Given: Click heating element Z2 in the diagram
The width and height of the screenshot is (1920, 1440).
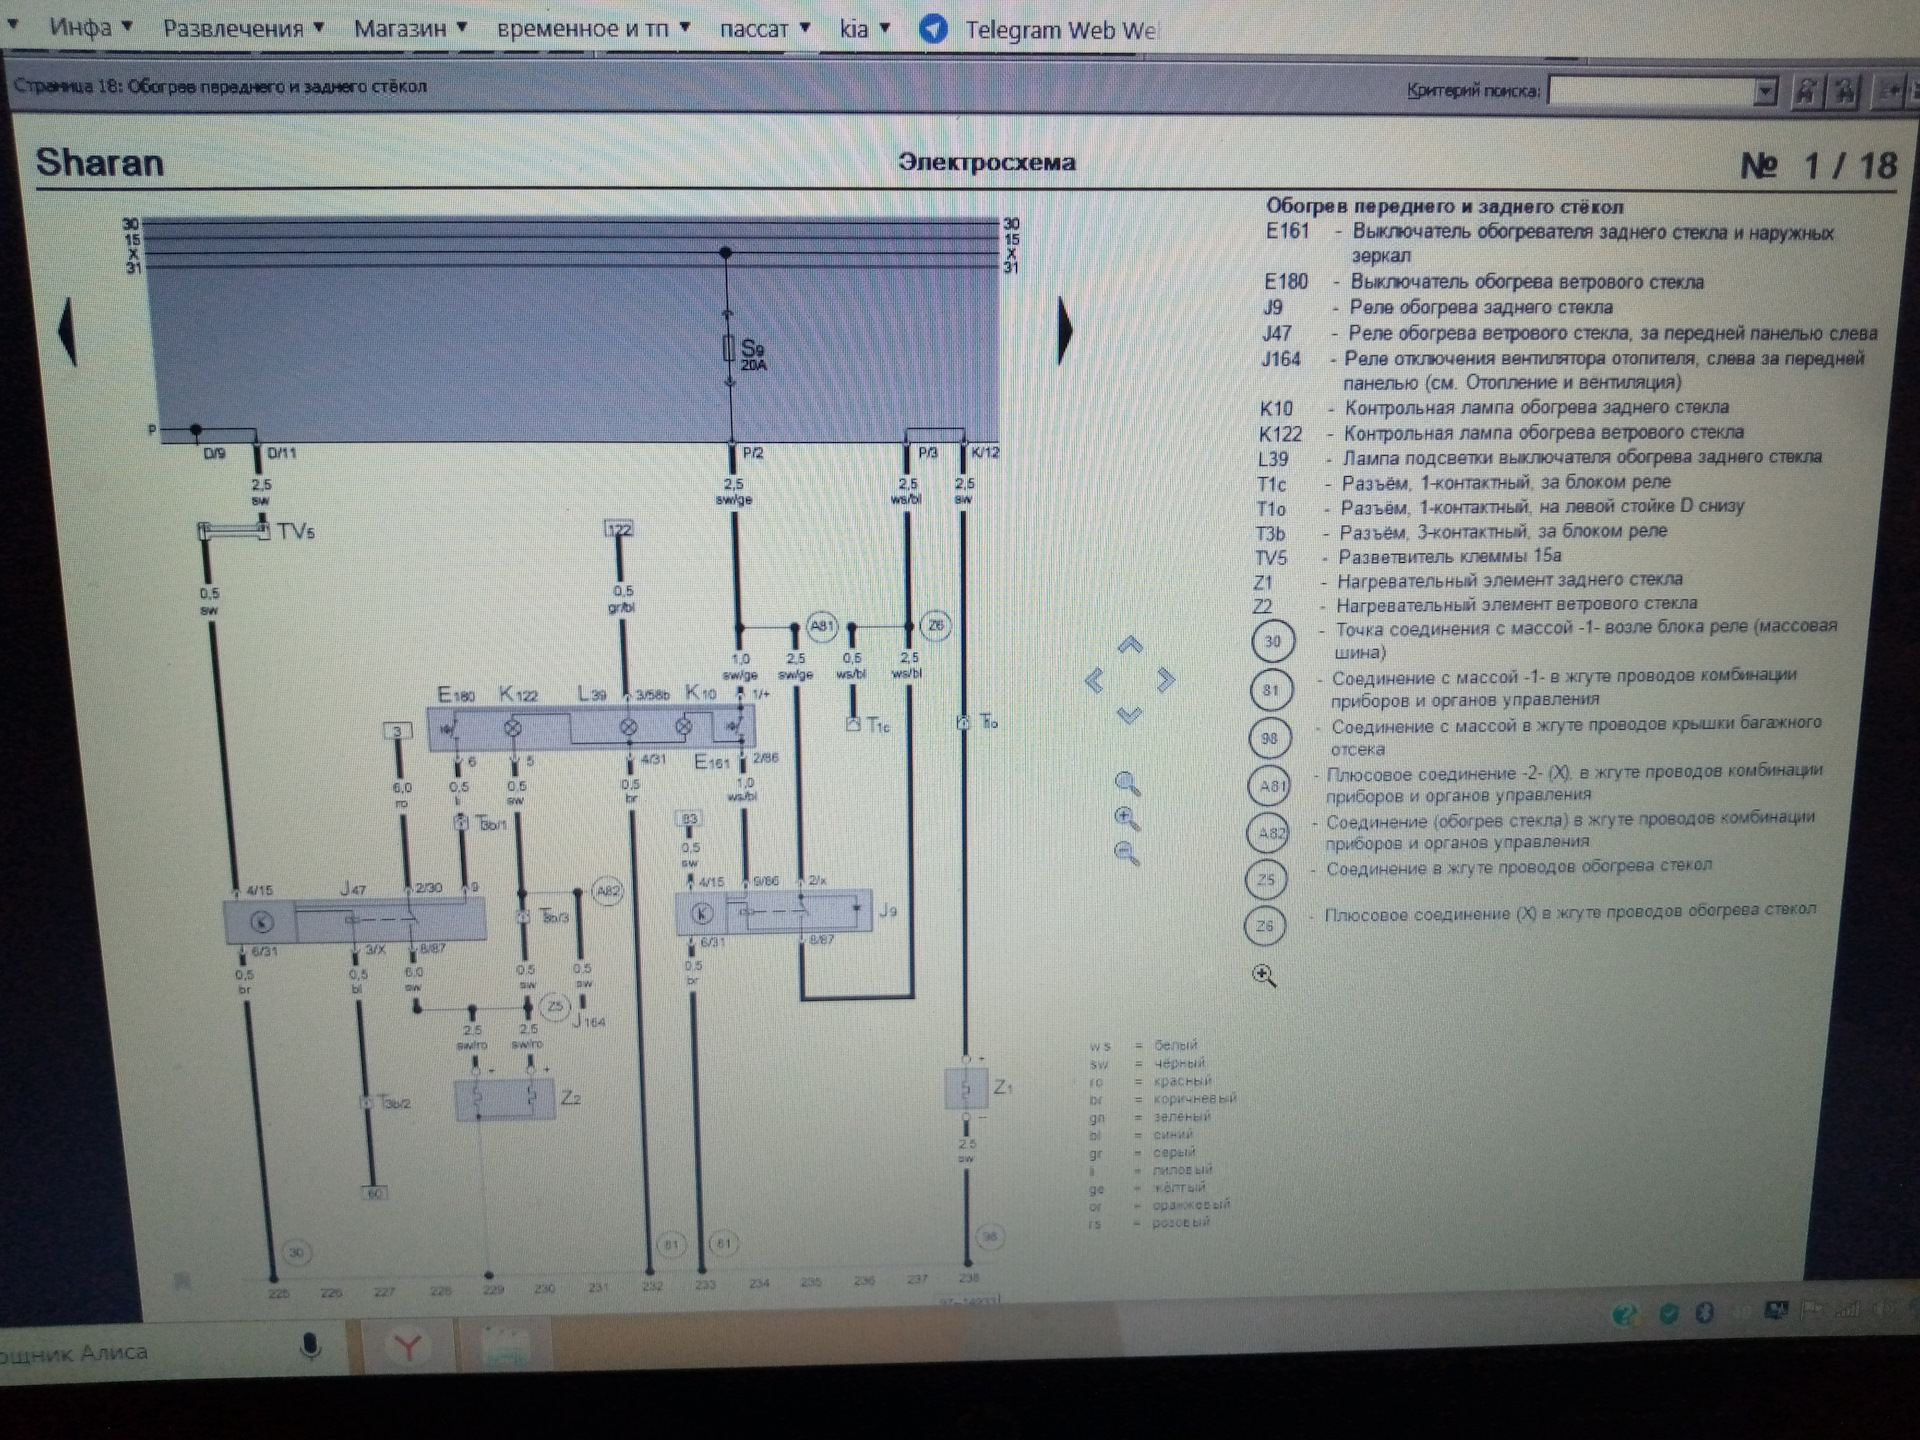Looking at the screenshot, I should click(504, 1099).
